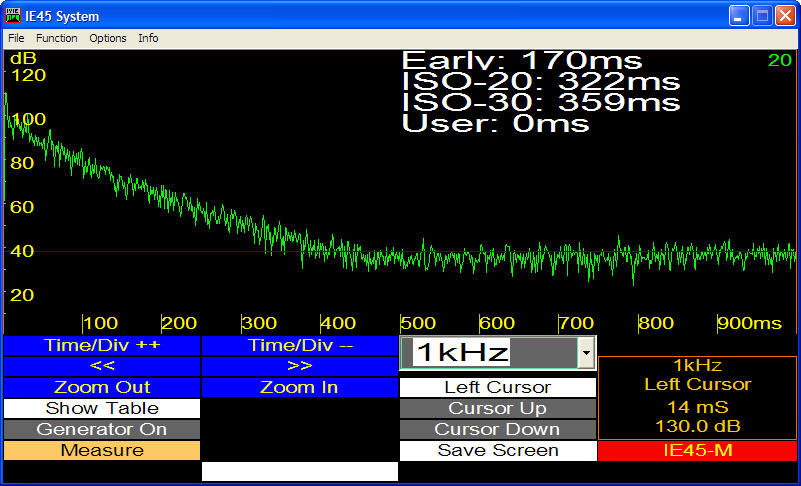801x486 pixels.
Task: Click the IE45 System title bar icon
Action: [x=14, y=16]
